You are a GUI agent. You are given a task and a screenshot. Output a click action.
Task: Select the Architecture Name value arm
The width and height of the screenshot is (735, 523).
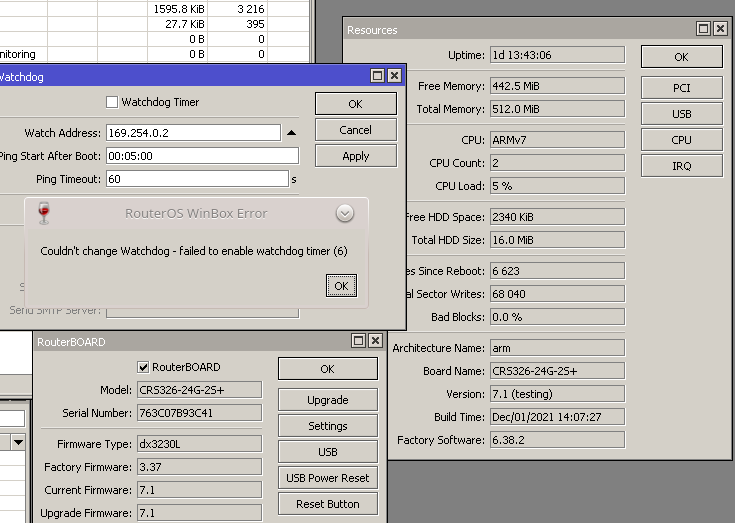tap(557, 348)
